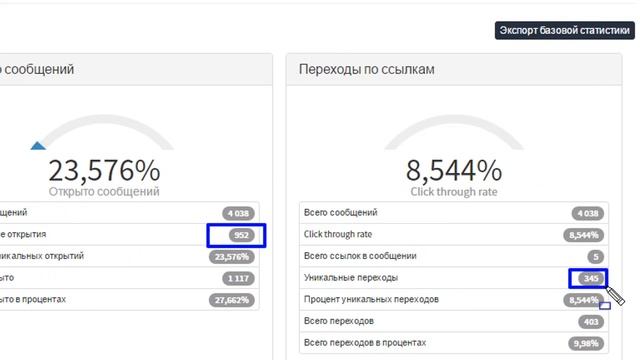Click the Всего сообщений row label
This screenshot has height=360, width=640.
tap(340, 213)
